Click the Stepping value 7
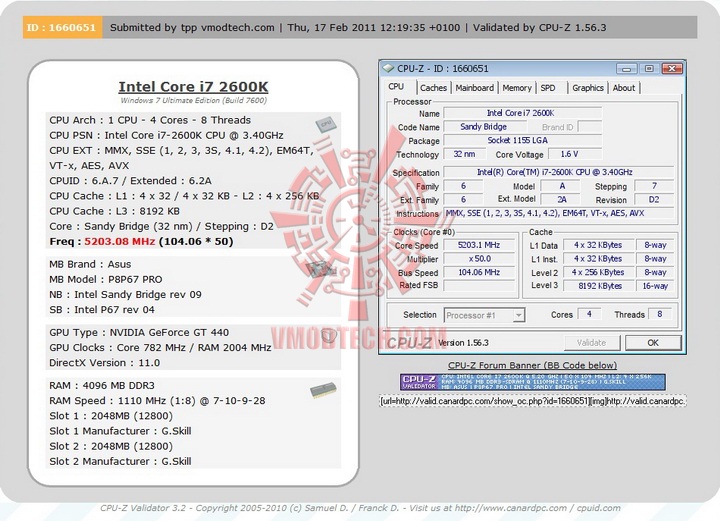 [x=654, y=186]
